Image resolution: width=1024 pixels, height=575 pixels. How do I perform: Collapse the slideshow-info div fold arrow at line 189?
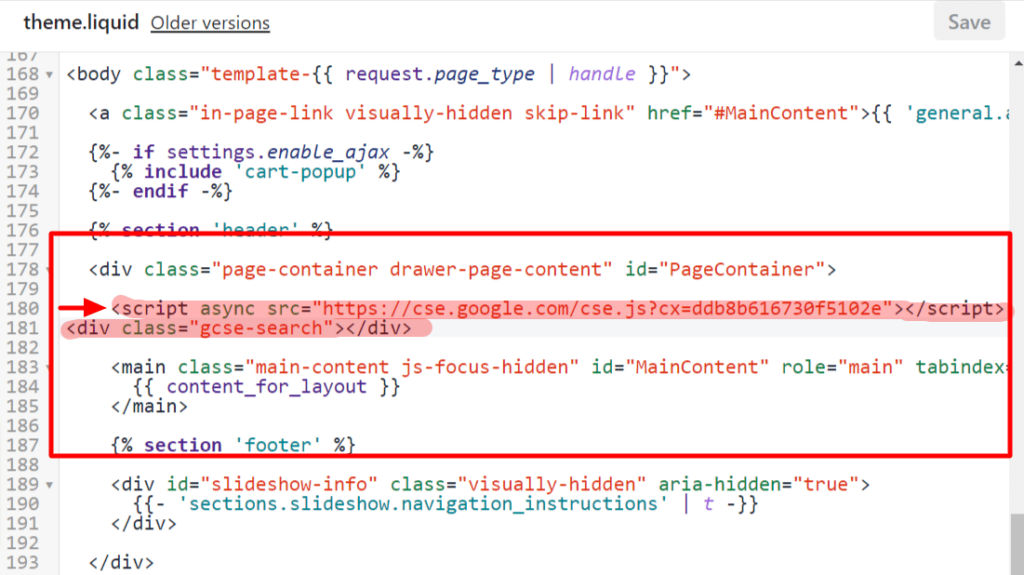click(48, 485)
